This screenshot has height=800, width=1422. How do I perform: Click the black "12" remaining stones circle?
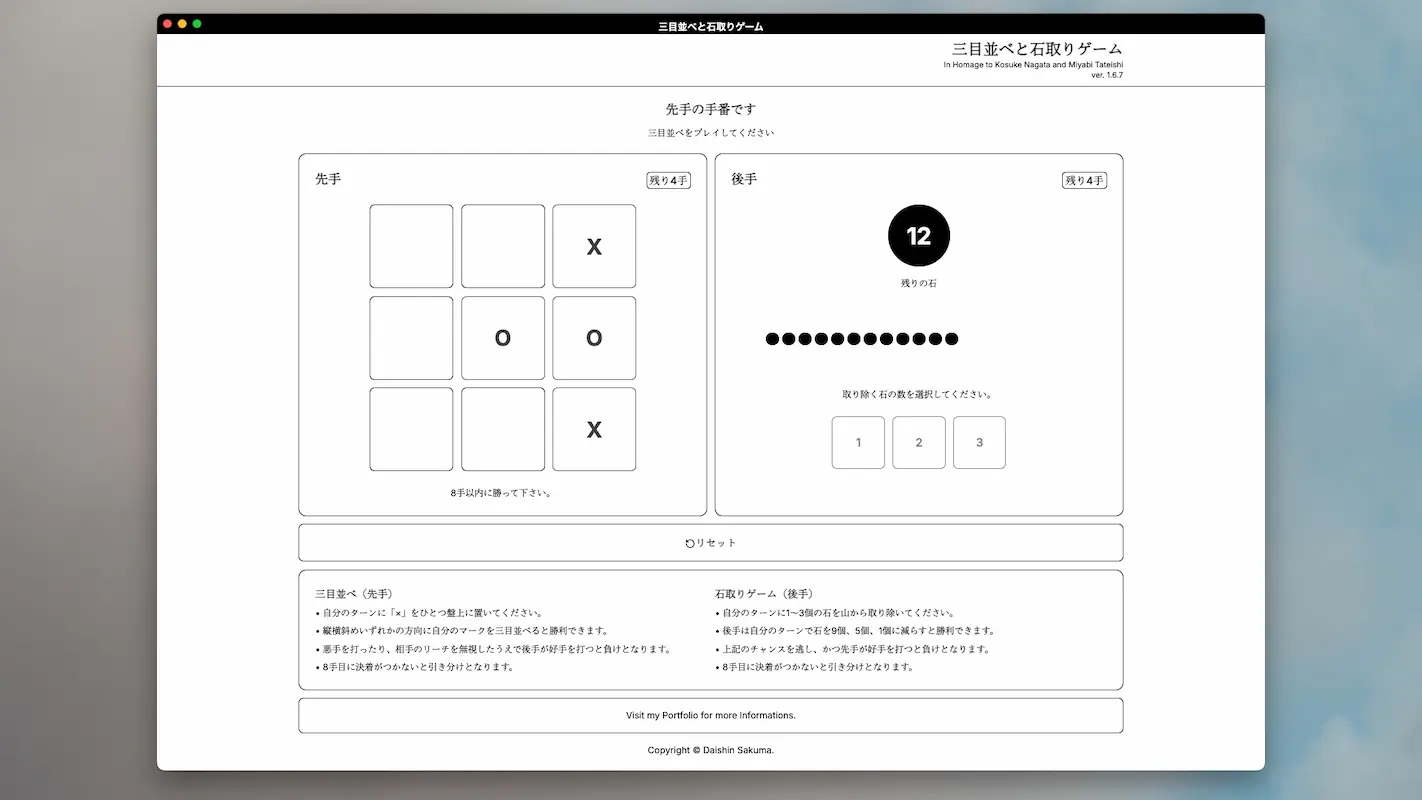[x=918, y=235]
